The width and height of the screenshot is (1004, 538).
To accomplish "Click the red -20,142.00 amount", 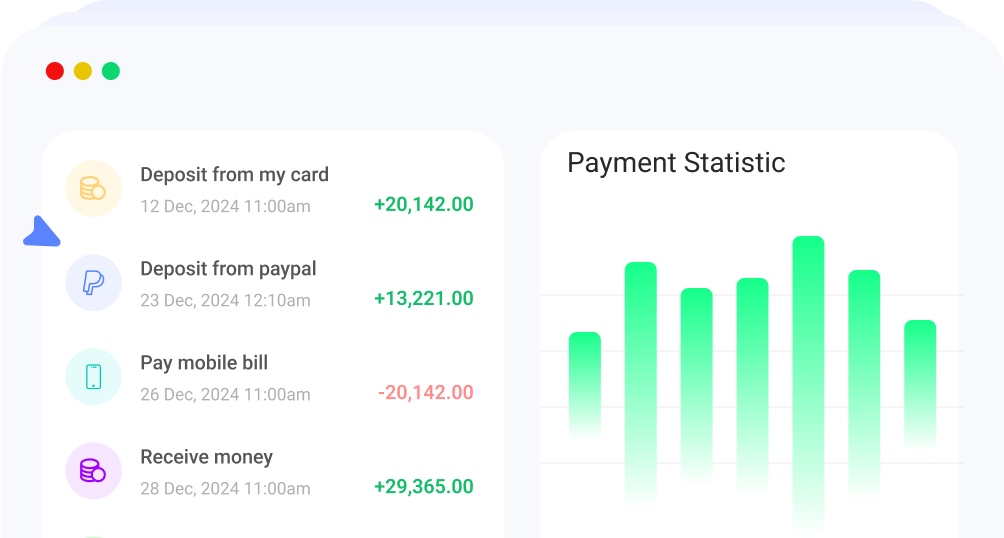I will (x=425, y=392).
